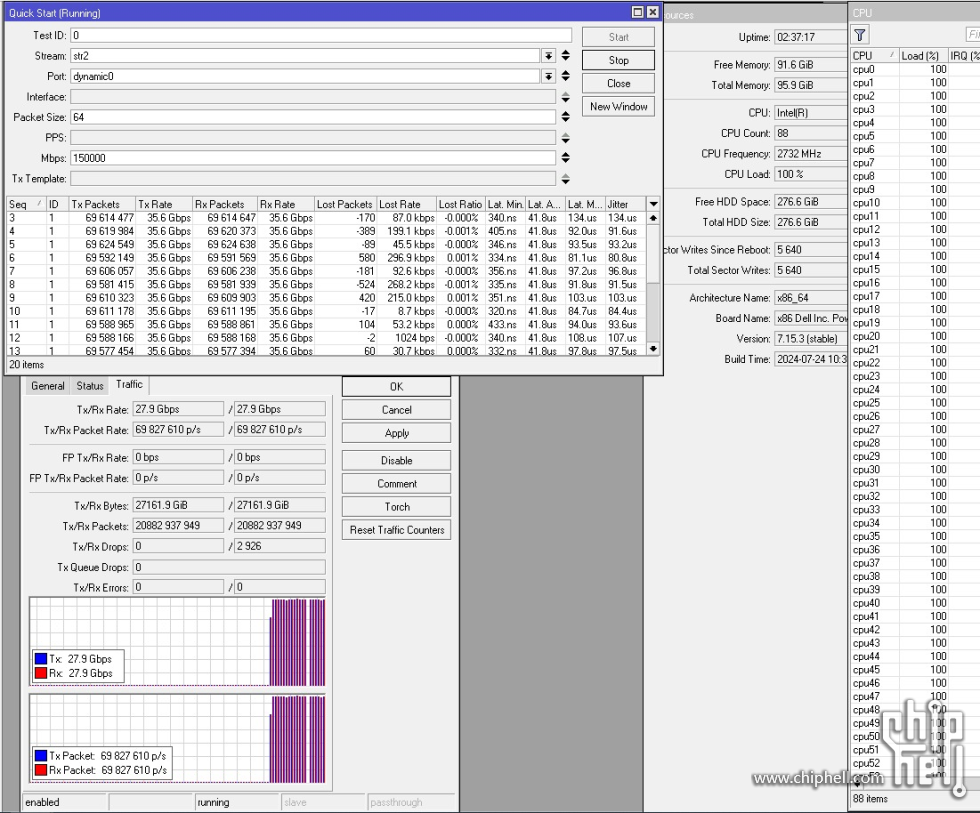This screenshot has height=813, width=980.
Task: Click the Port field showing dynamic0
Action: (x=305, y=76)
